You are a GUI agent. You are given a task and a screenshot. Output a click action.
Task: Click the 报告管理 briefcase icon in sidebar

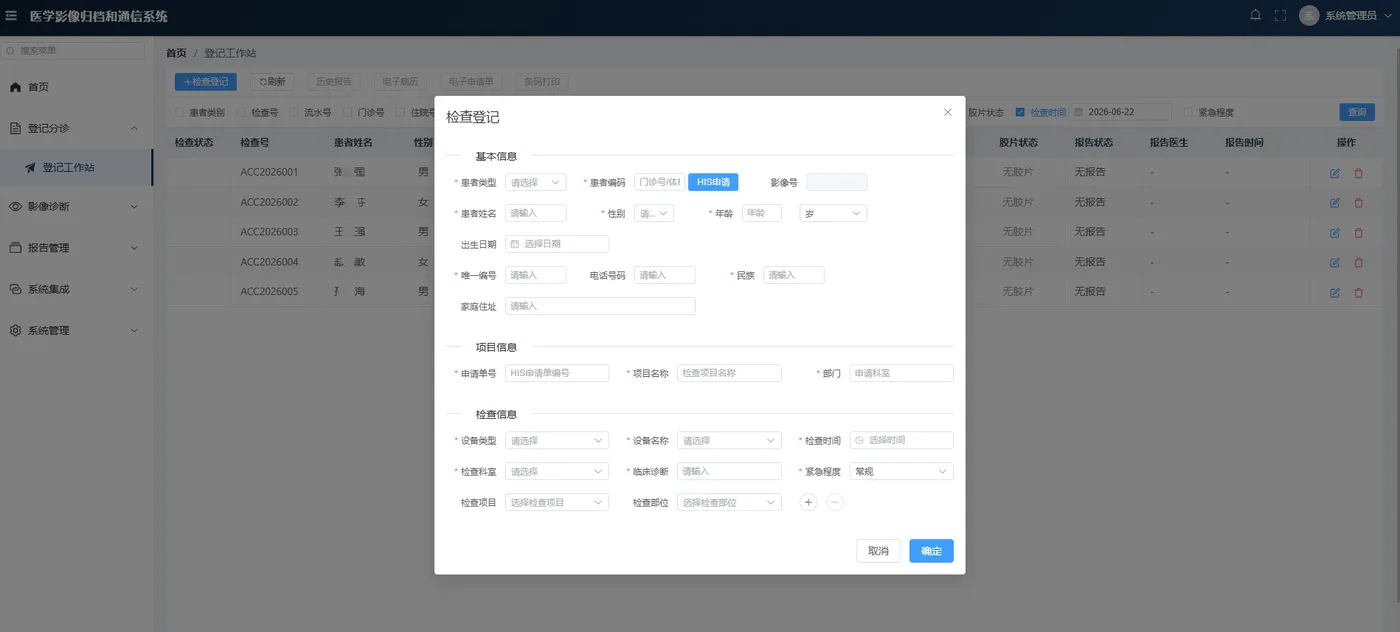[x=15, y=247]
